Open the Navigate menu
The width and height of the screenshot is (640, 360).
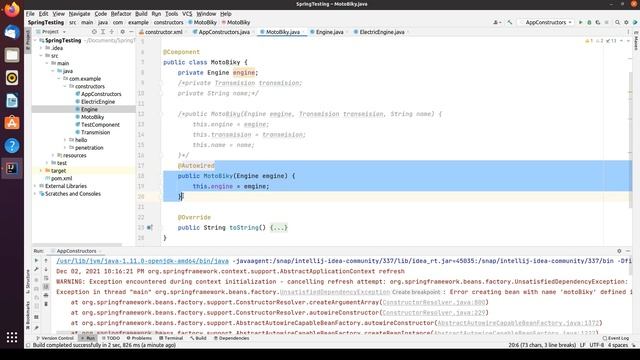click(x=79, y=13)
